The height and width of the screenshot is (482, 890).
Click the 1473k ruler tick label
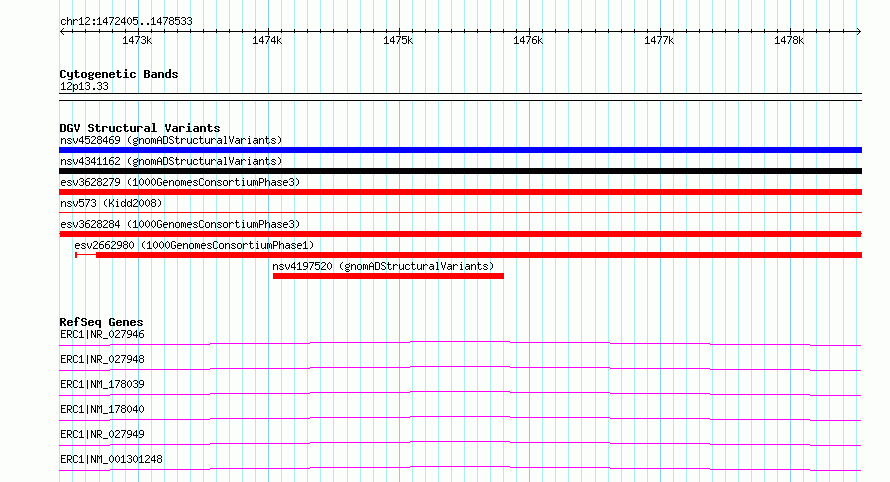(x=137, y=41)
